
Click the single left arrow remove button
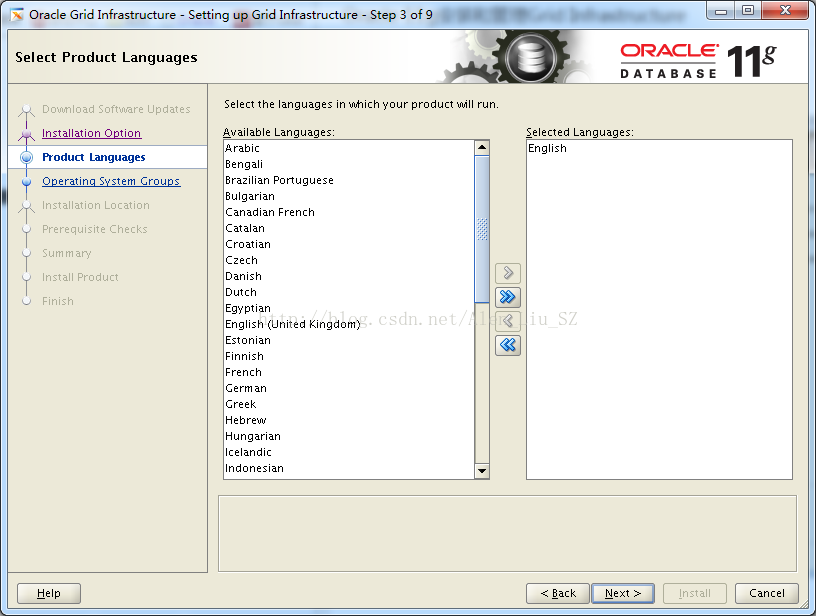tap(508, 320)
